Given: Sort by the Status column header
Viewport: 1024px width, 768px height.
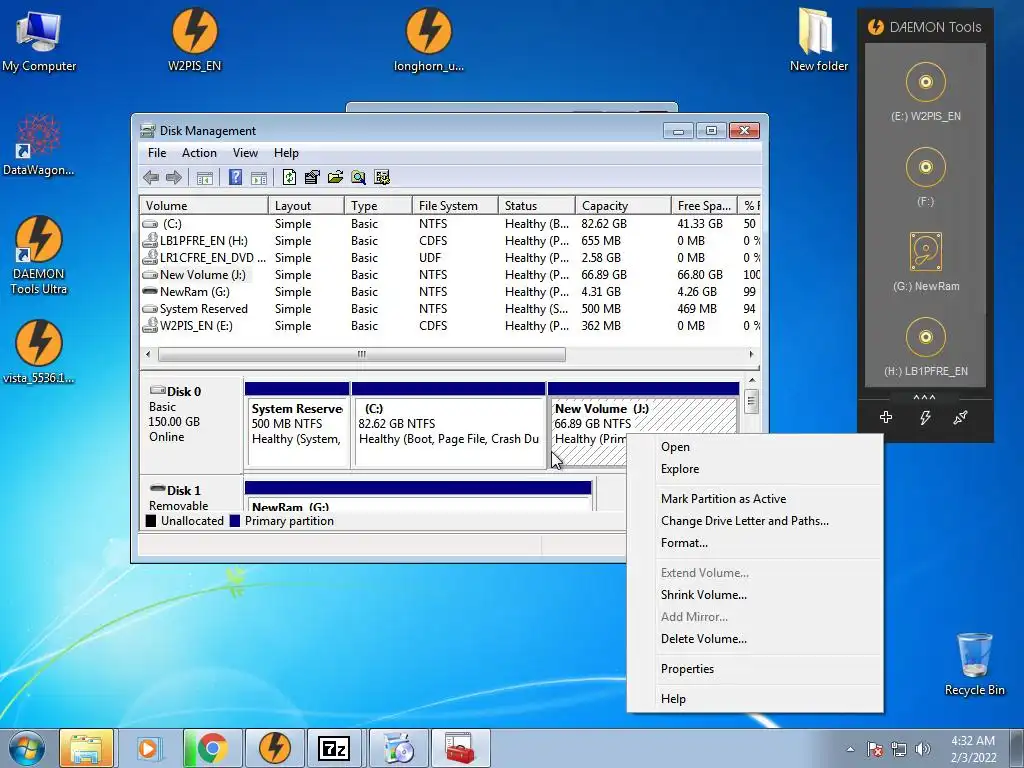Looking at the screenshot, I should tap(537, 206).
